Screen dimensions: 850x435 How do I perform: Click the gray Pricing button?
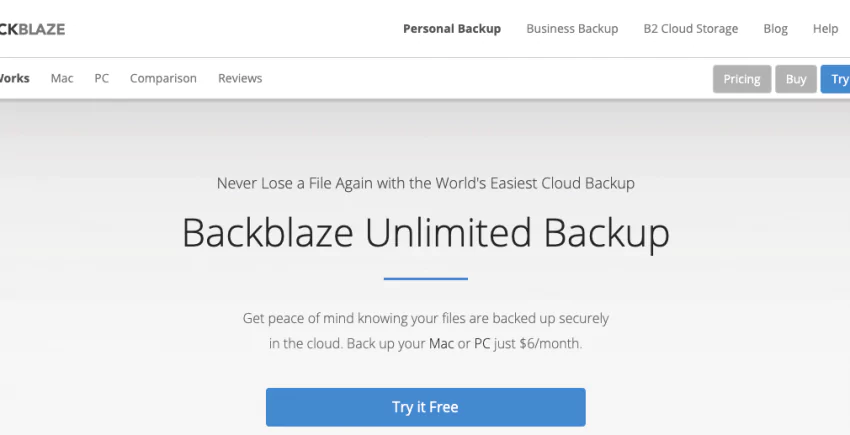(x=741, y=79)
